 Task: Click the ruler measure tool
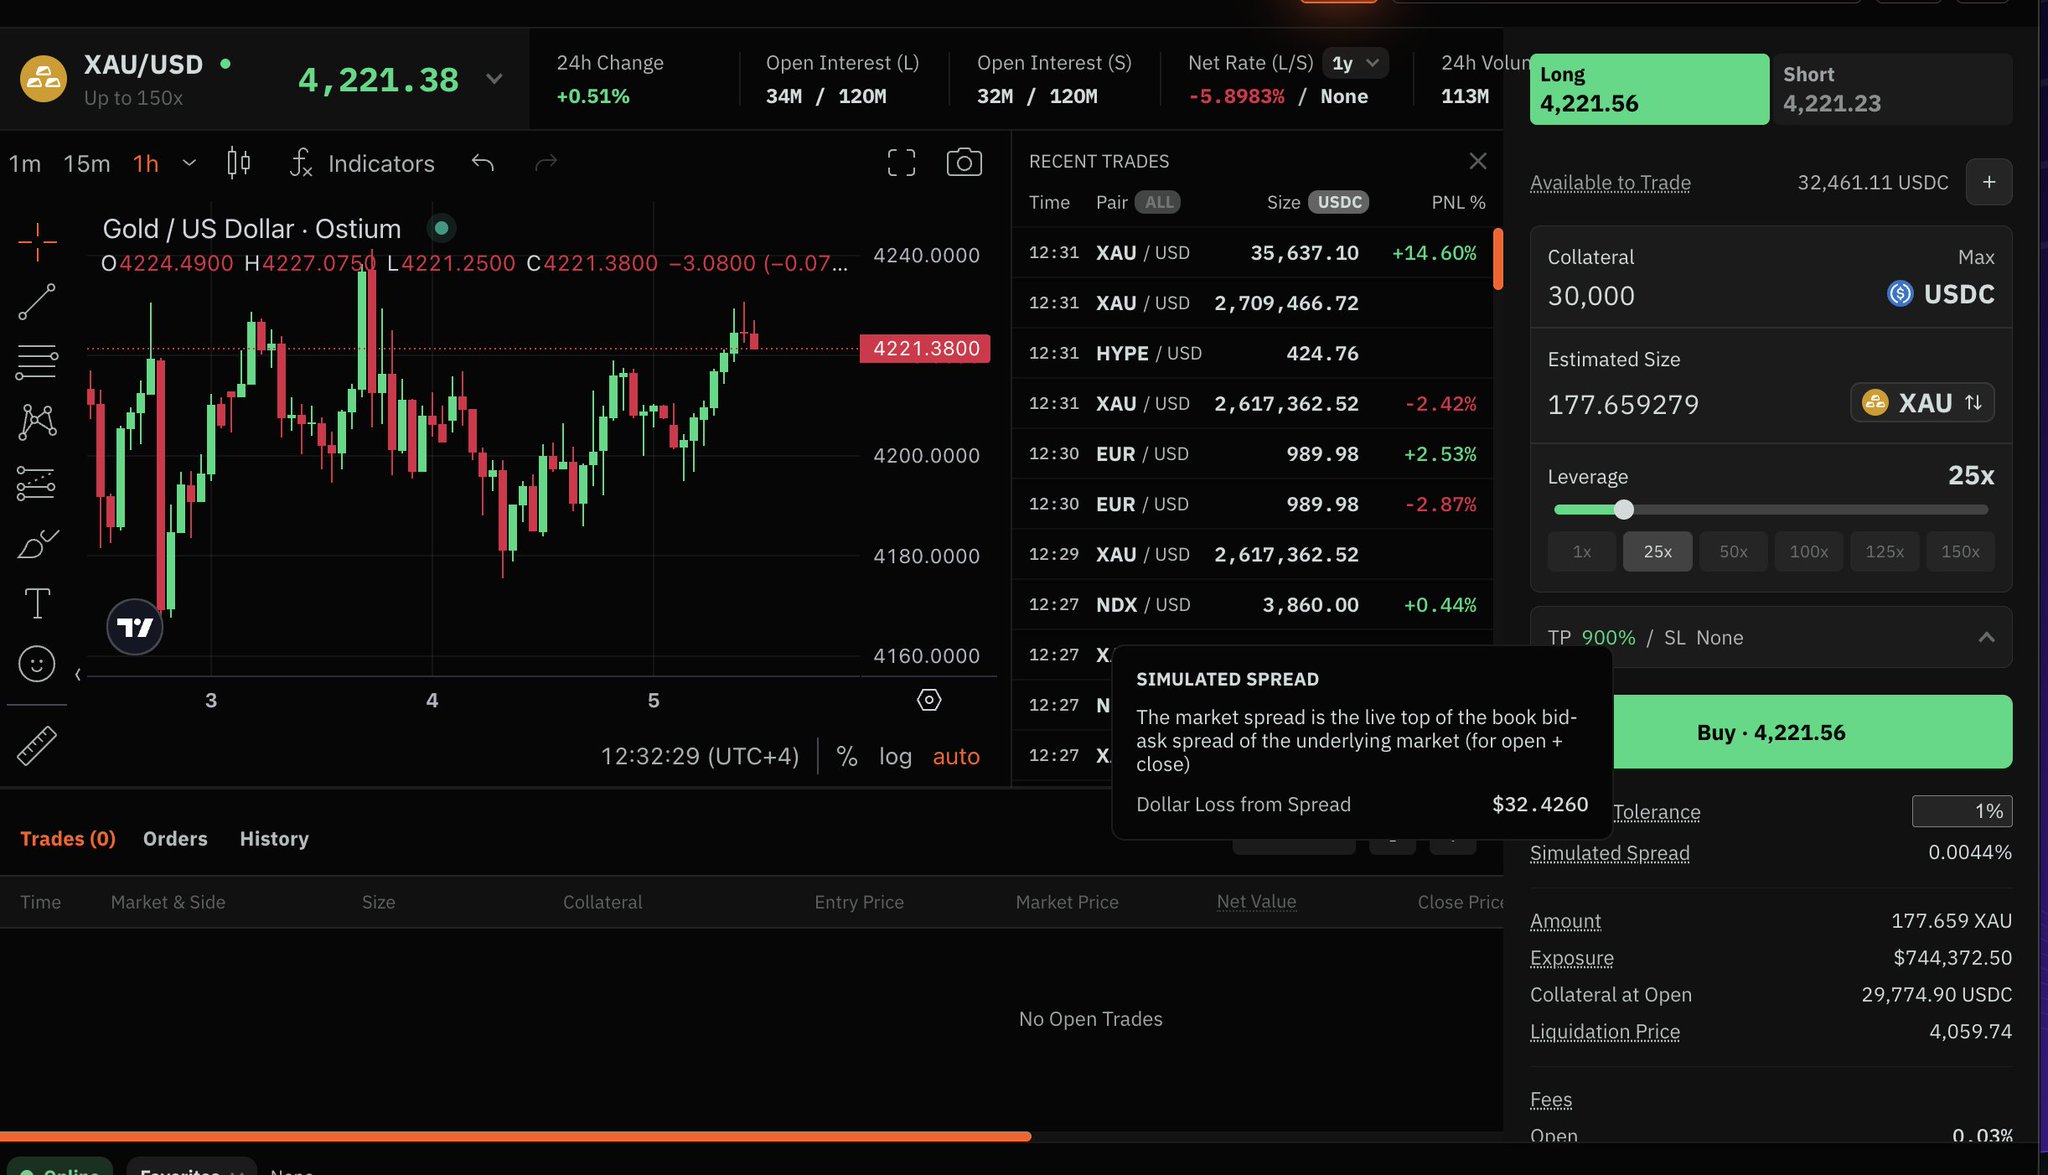pyautogui.click(x=37, y=746)
